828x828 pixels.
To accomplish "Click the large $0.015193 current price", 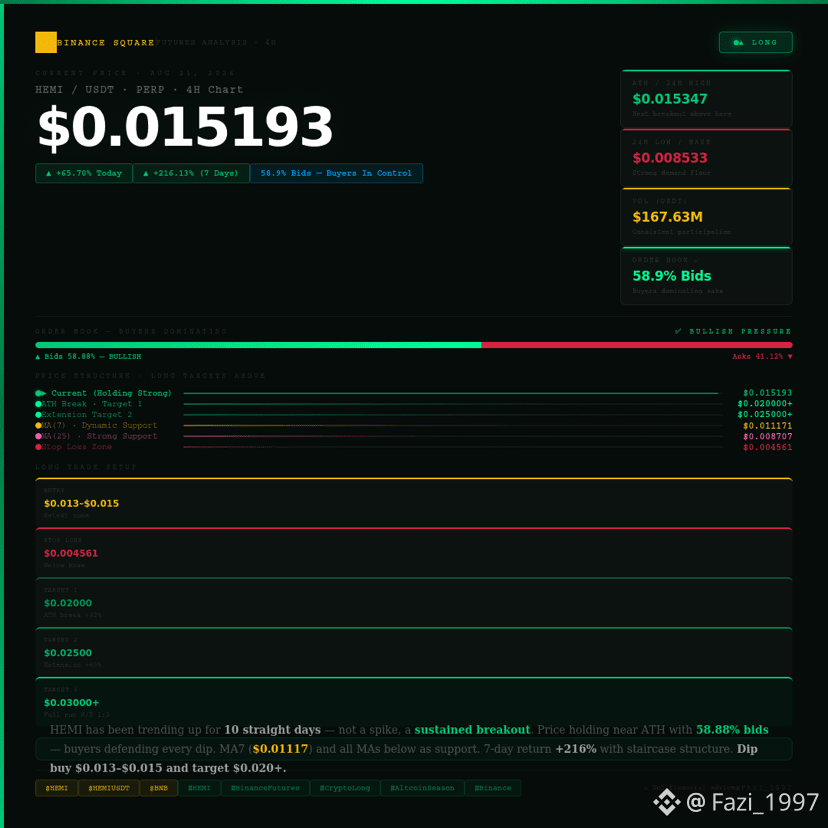I will pyautogui.click(x=185, y=127).
